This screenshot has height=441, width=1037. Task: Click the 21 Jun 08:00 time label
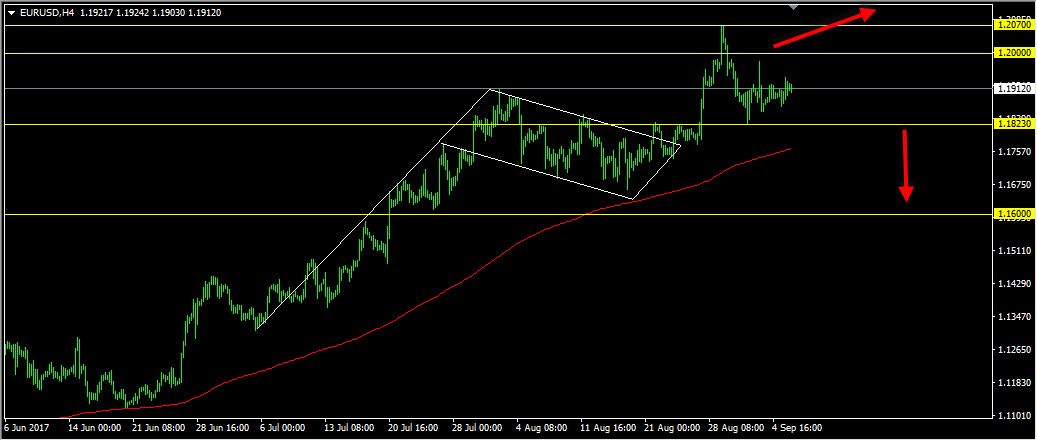(159, 428)
